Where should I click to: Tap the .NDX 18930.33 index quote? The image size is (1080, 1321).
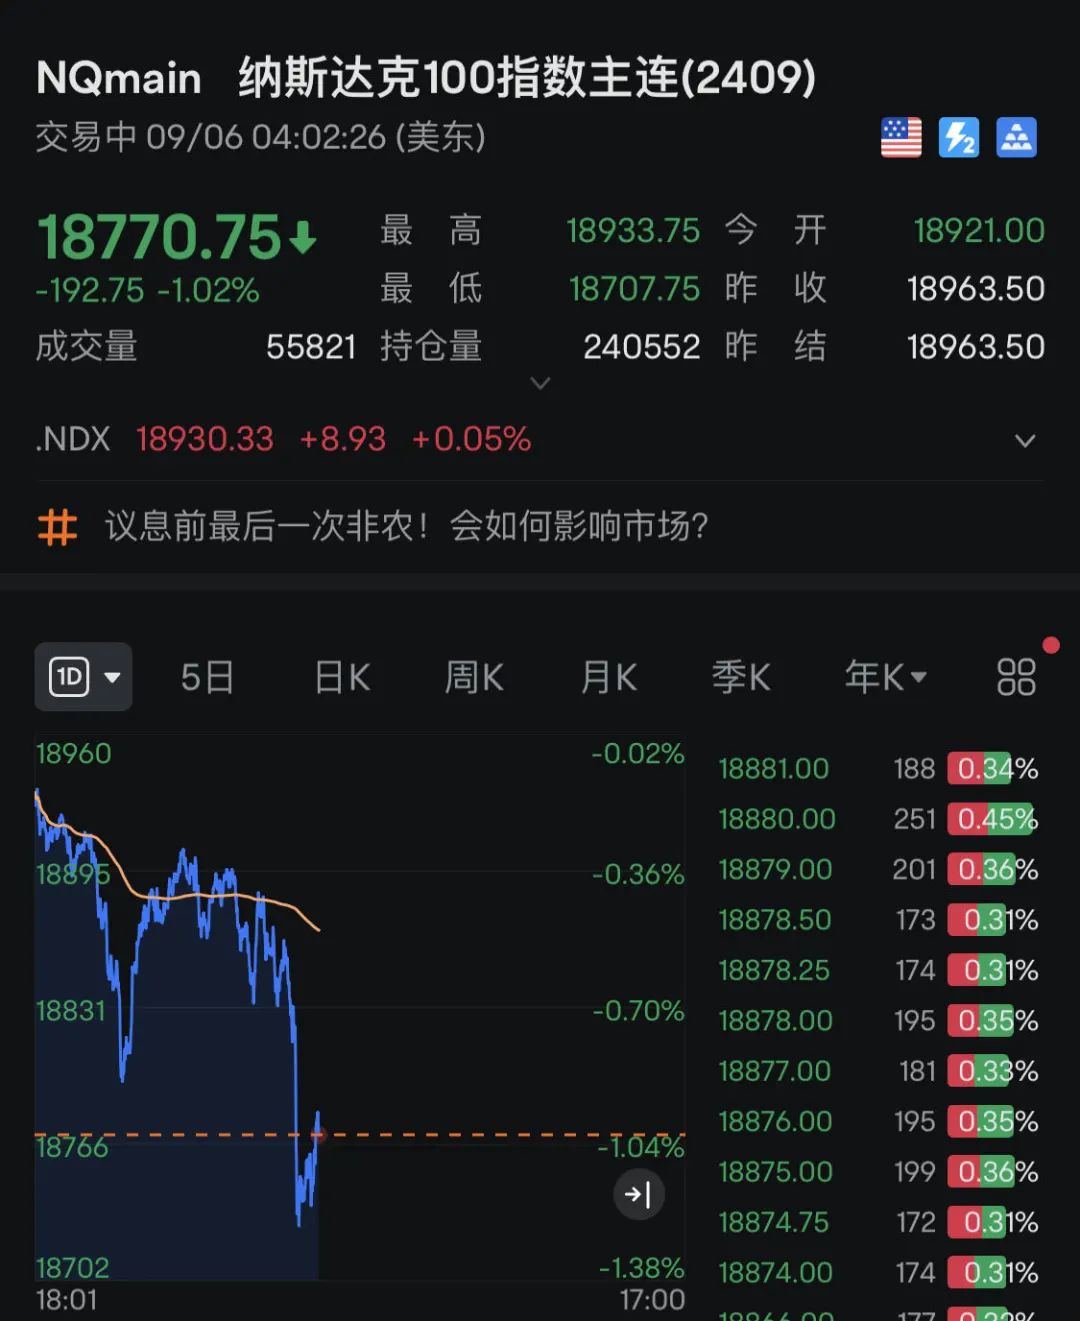point(283,439)
